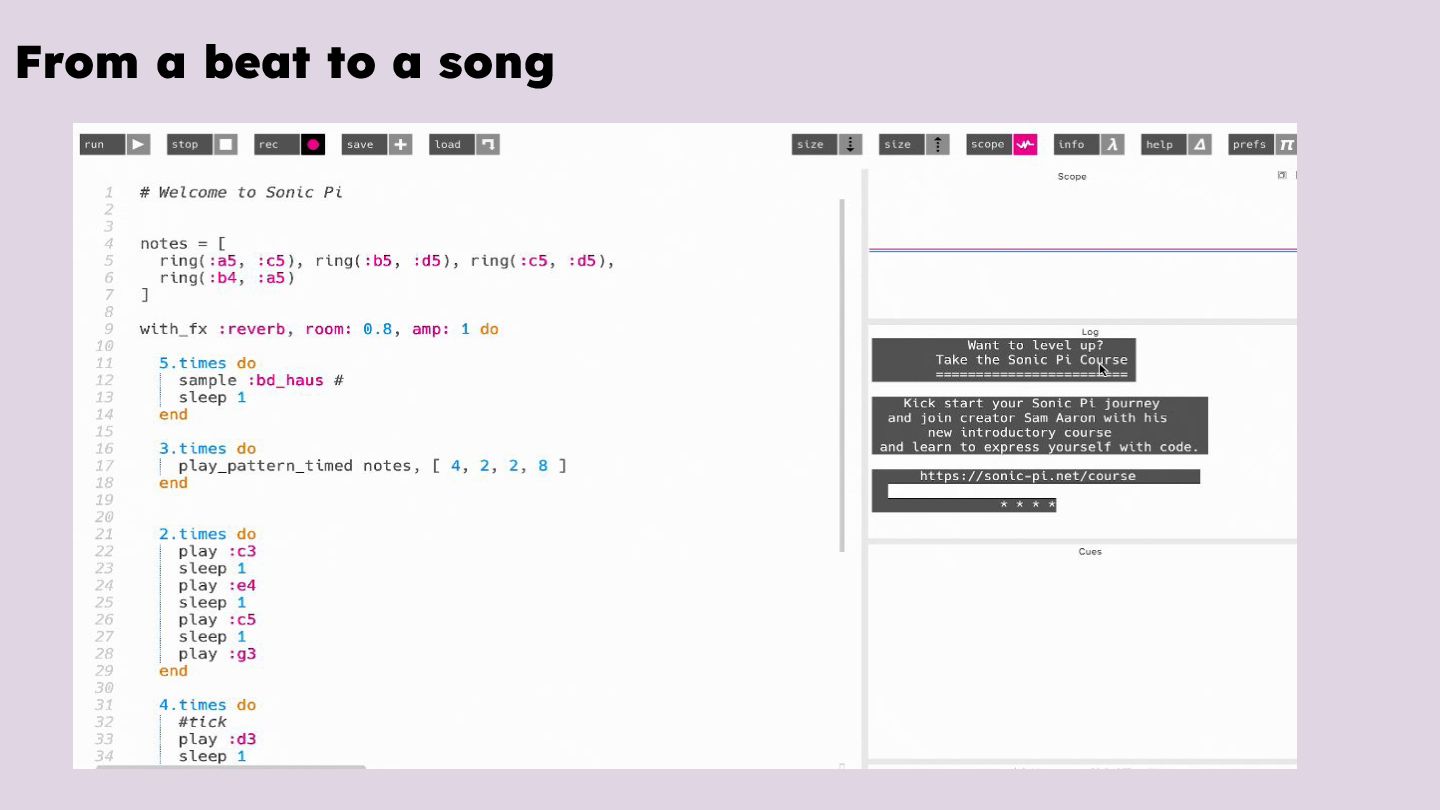The height and width of the screenshot is (810, 1440).
Task: Click the scope text label in the toolbar
Action: click(x=989, y=144)
